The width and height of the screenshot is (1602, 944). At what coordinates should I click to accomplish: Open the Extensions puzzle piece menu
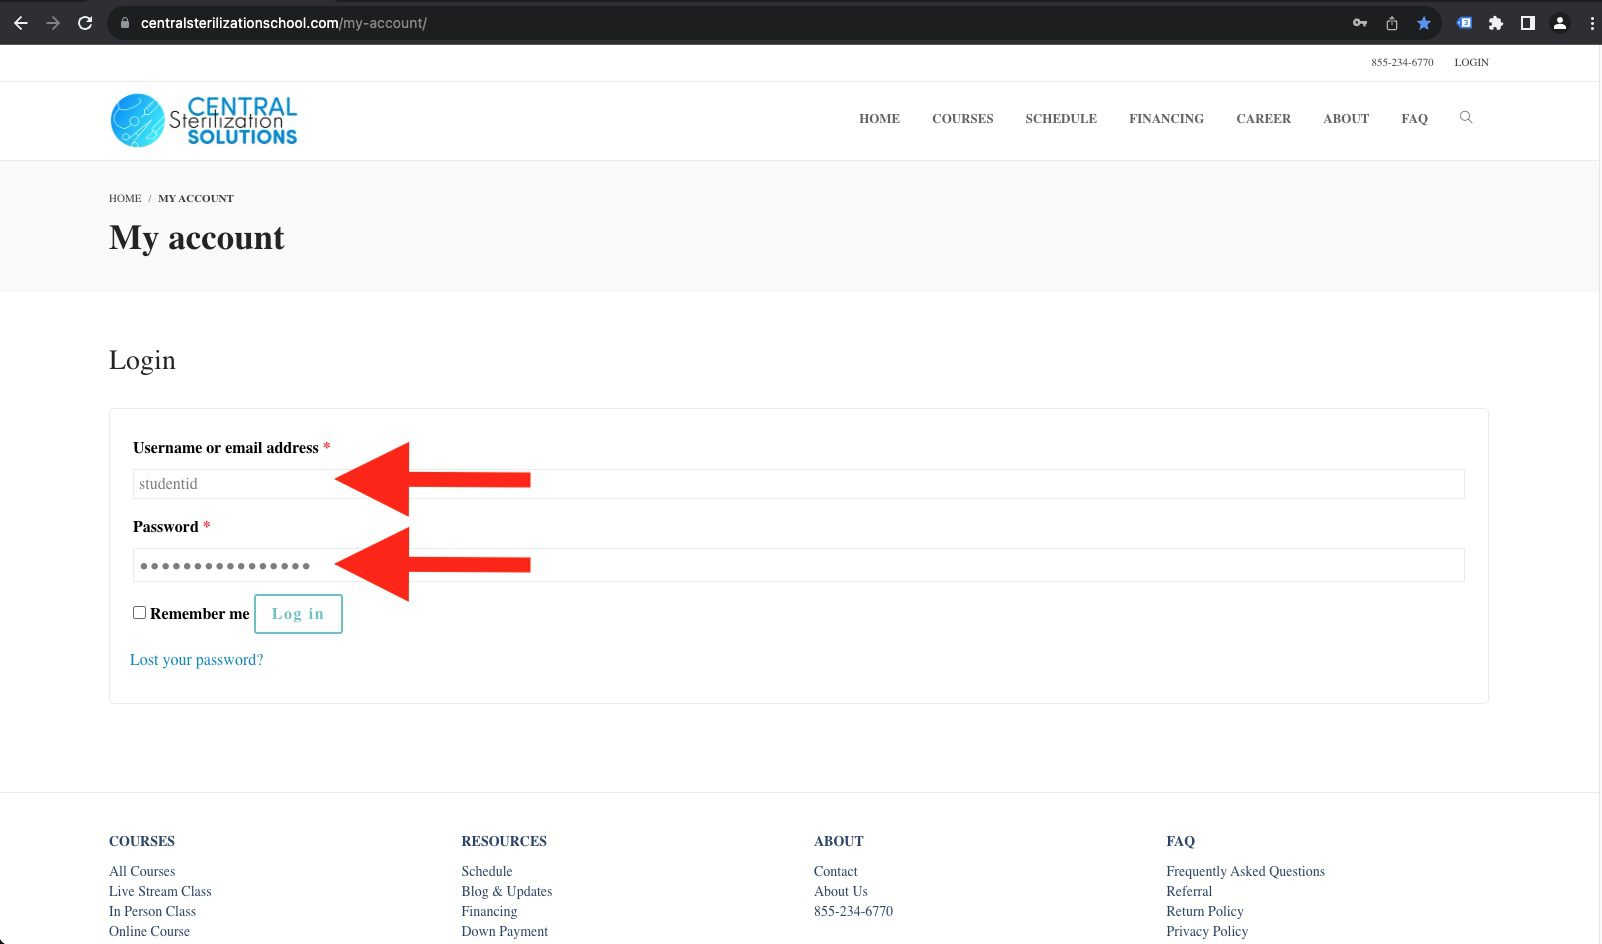tap(1496, 23)
